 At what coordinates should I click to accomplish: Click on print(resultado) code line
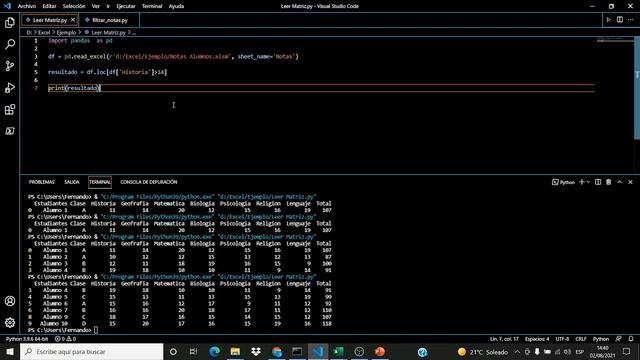click(x=74, y=88)
